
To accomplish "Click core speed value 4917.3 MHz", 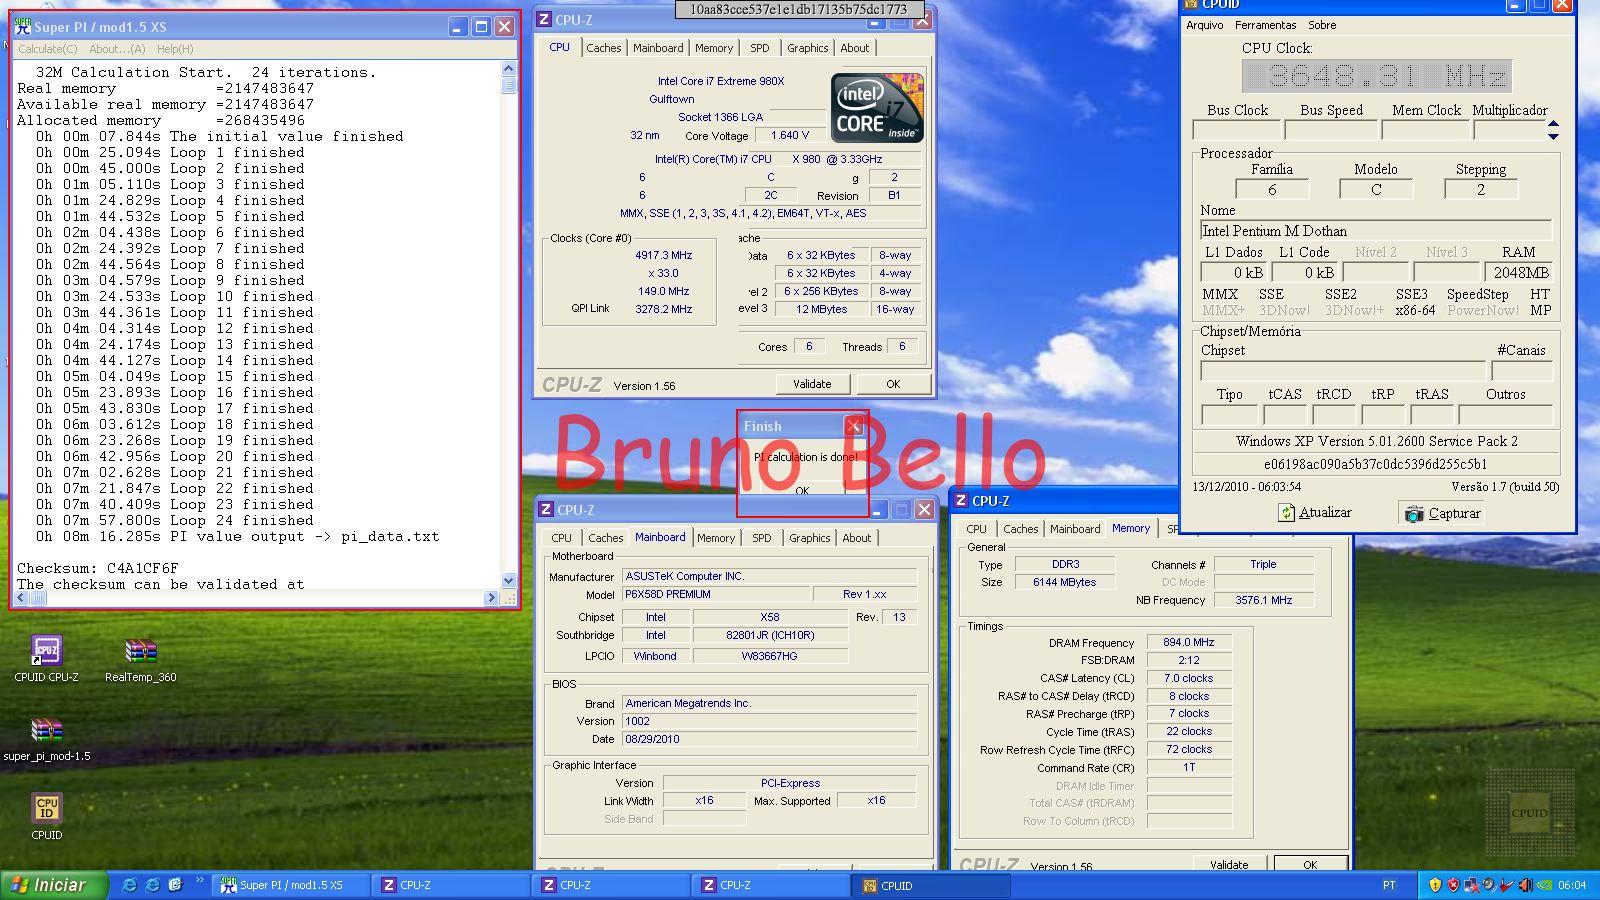I will (x=663, y=255).
